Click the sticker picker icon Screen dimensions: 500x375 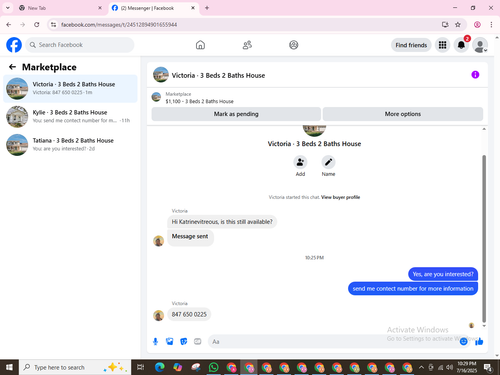coord(184,341)
